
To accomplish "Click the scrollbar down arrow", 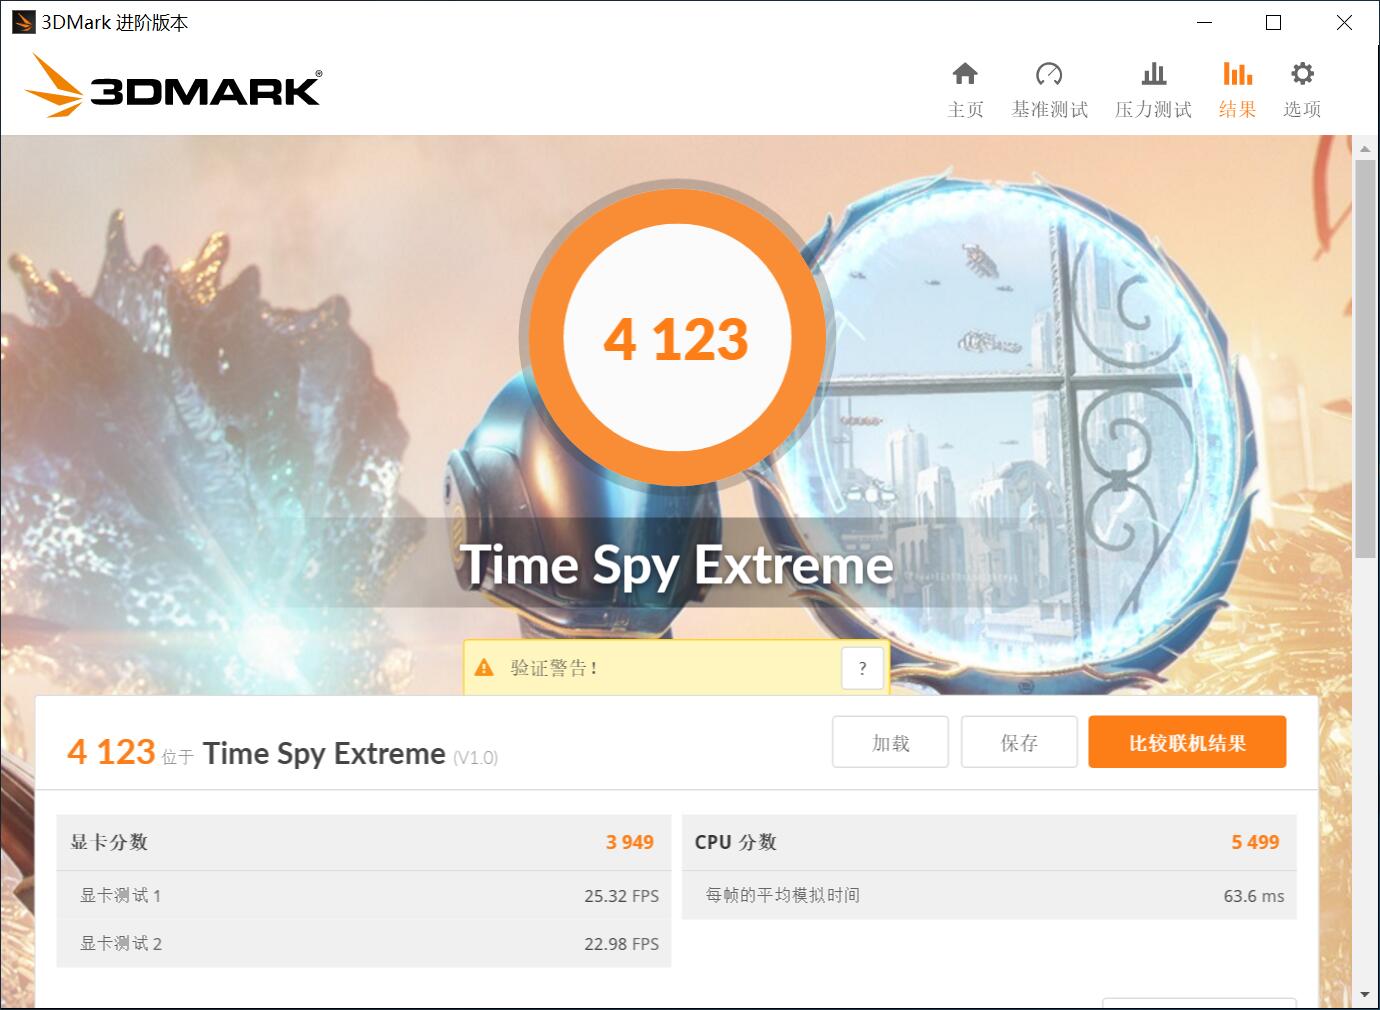I will click(1365, 995).
